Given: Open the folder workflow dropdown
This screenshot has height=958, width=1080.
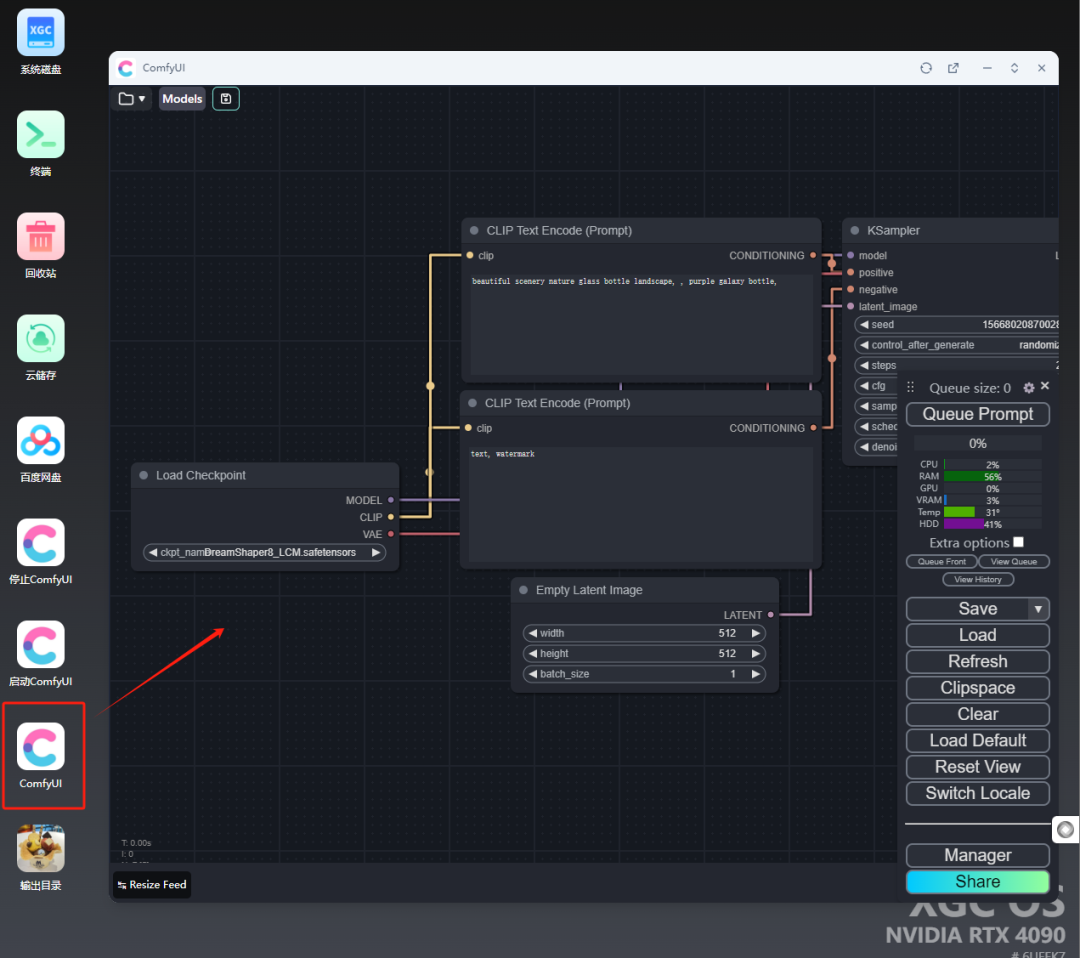Looking at the screenshot, I should [x=132, y=99].
